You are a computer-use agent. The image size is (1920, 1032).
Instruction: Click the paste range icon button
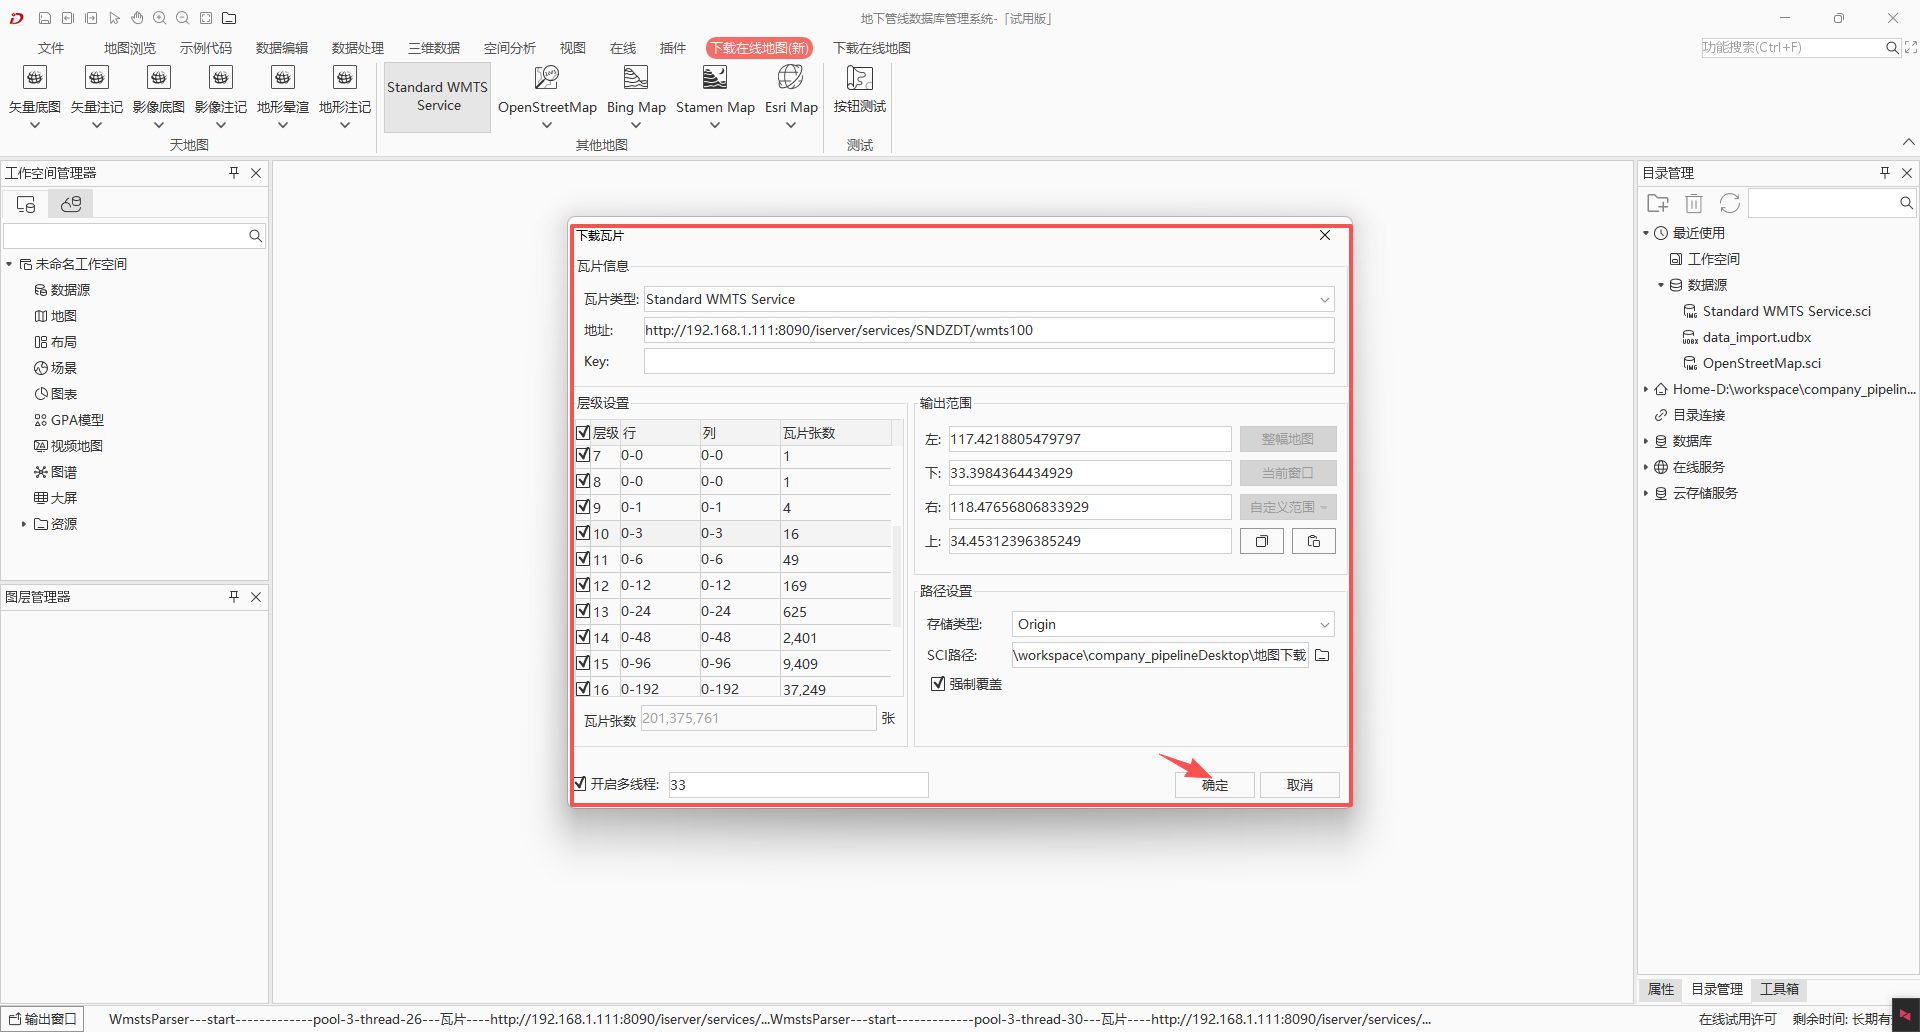coord(1314,541)
